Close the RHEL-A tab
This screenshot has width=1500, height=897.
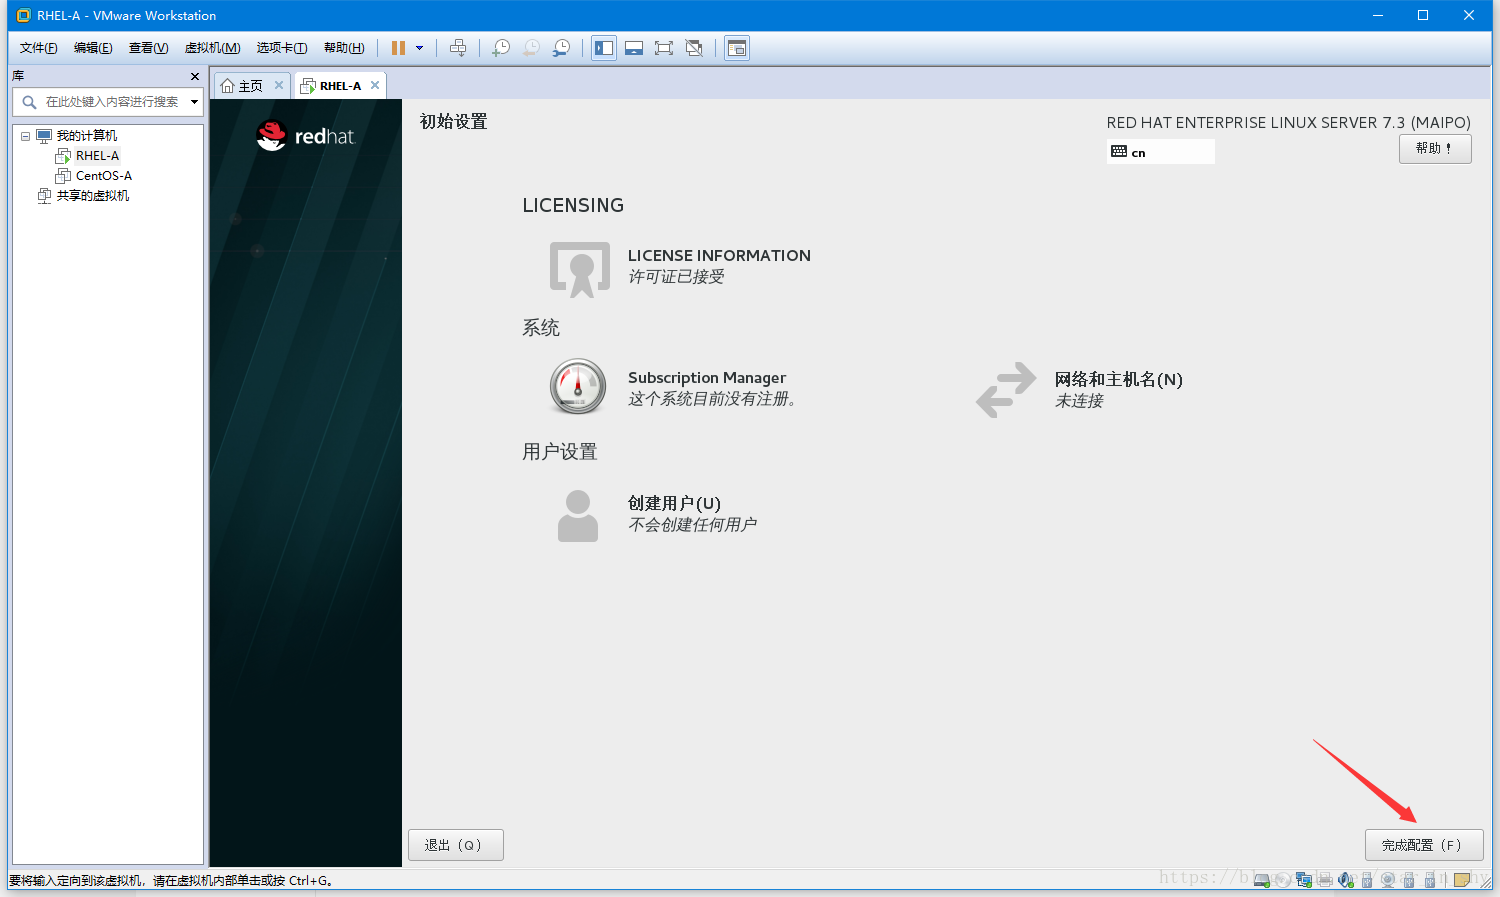click(375, 85)
